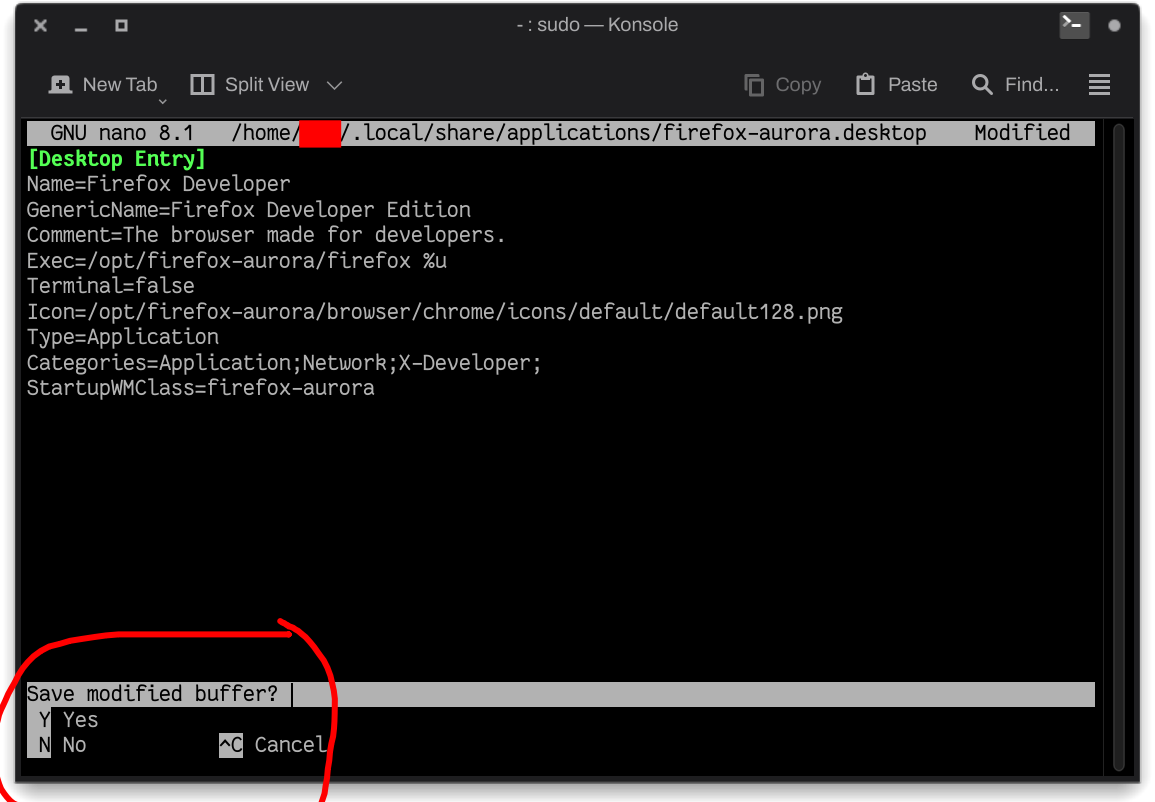Click the 'GenericName=Firefox Developer Edition' line
This screenshot has width=1155, height=802.
pyautogui.click(x=249, y=210)
